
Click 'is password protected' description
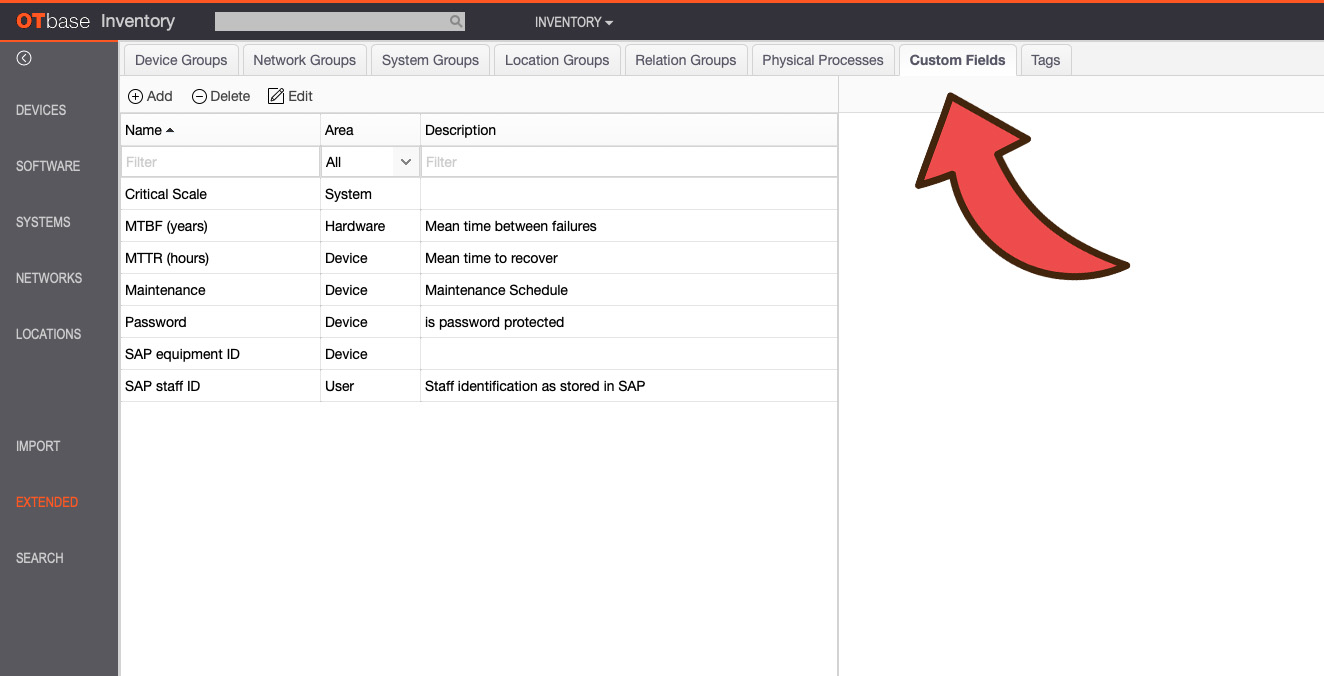pyautogui.click(x=495, y=322)
